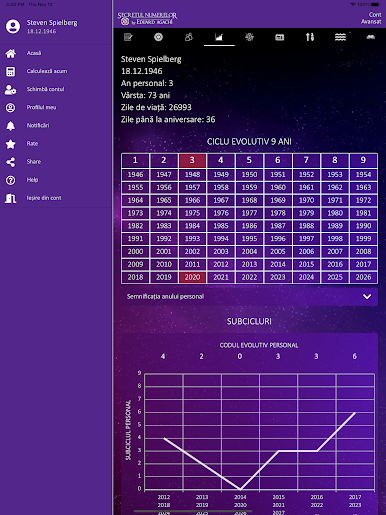
Task: Choose Ieșire din cont menu item
Action: coord(44,198)
